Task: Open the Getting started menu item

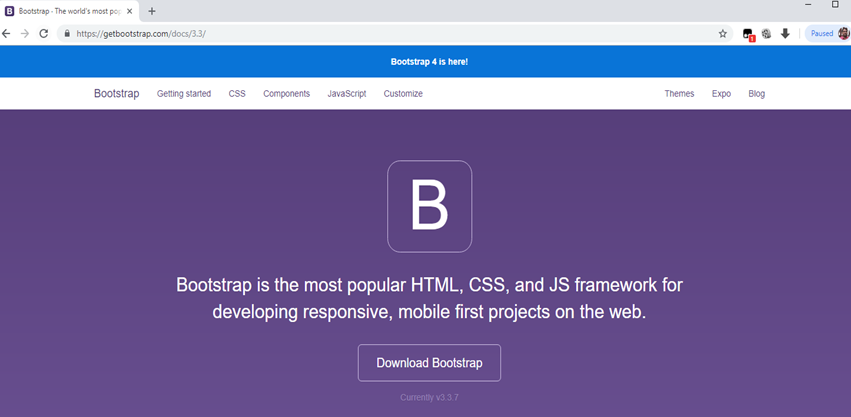Action: [184, 93]
